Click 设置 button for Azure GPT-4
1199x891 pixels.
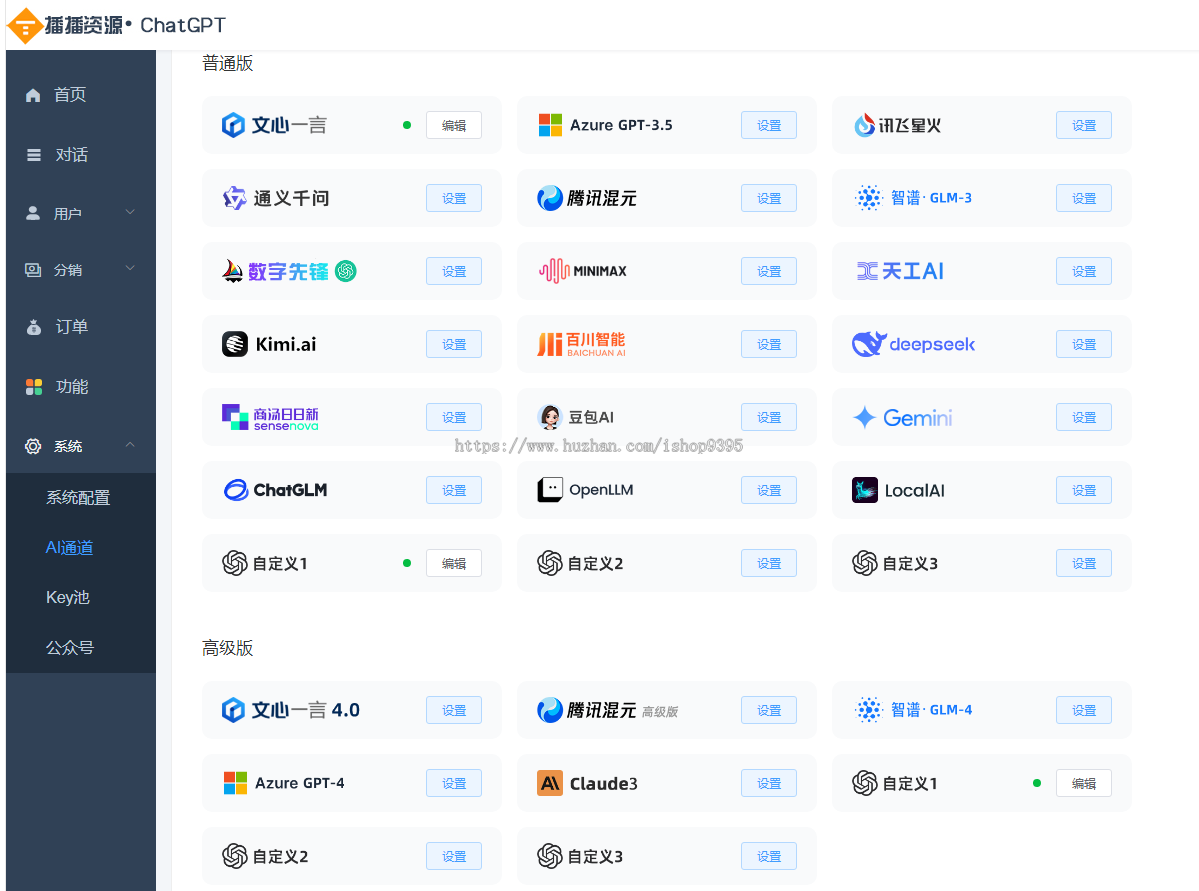point(454,783)
